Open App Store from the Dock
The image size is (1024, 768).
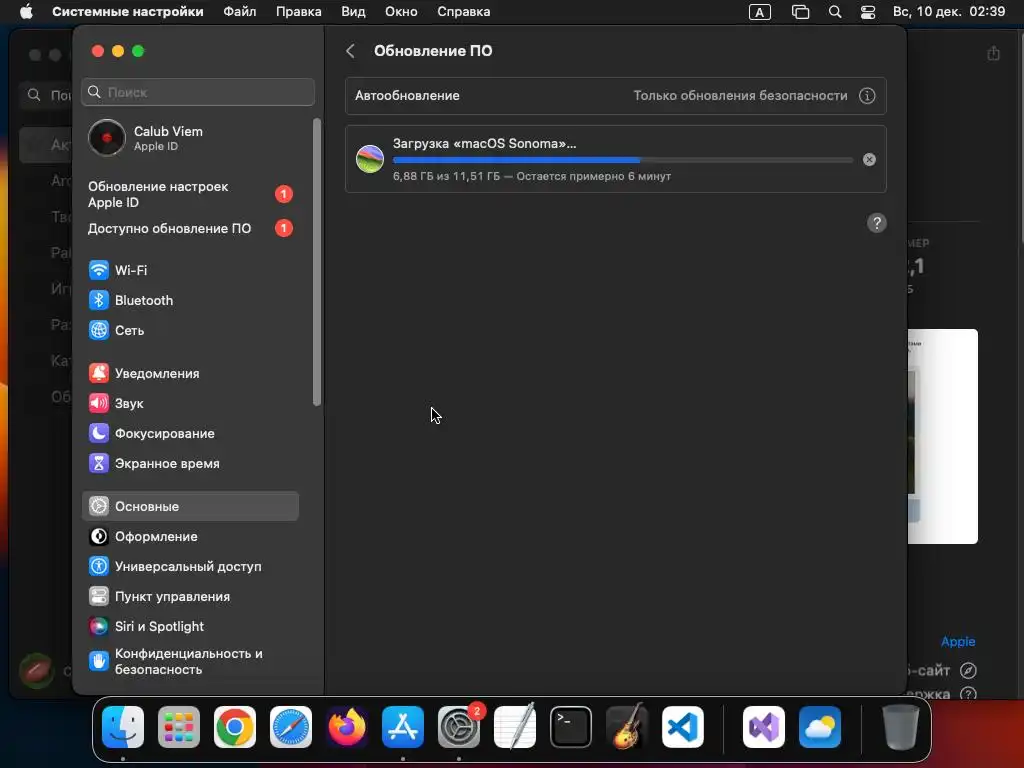403,727
